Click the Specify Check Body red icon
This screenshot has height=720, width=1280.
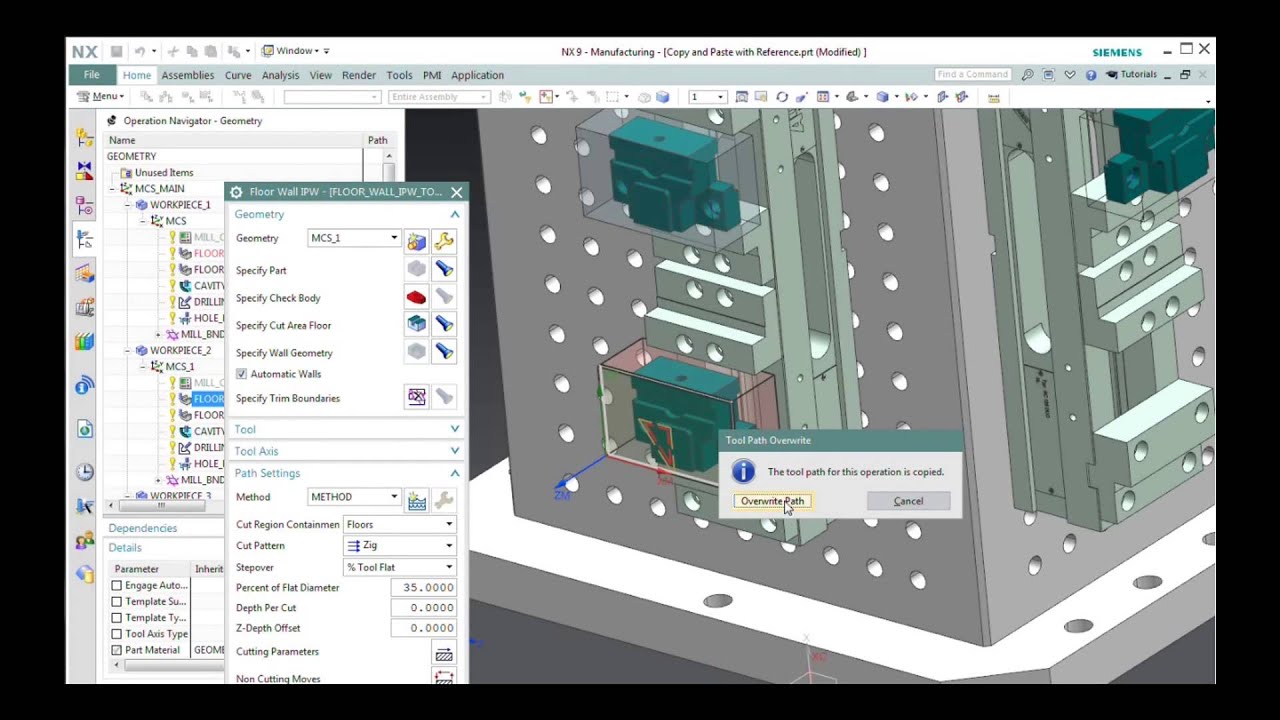click(417, 297)
